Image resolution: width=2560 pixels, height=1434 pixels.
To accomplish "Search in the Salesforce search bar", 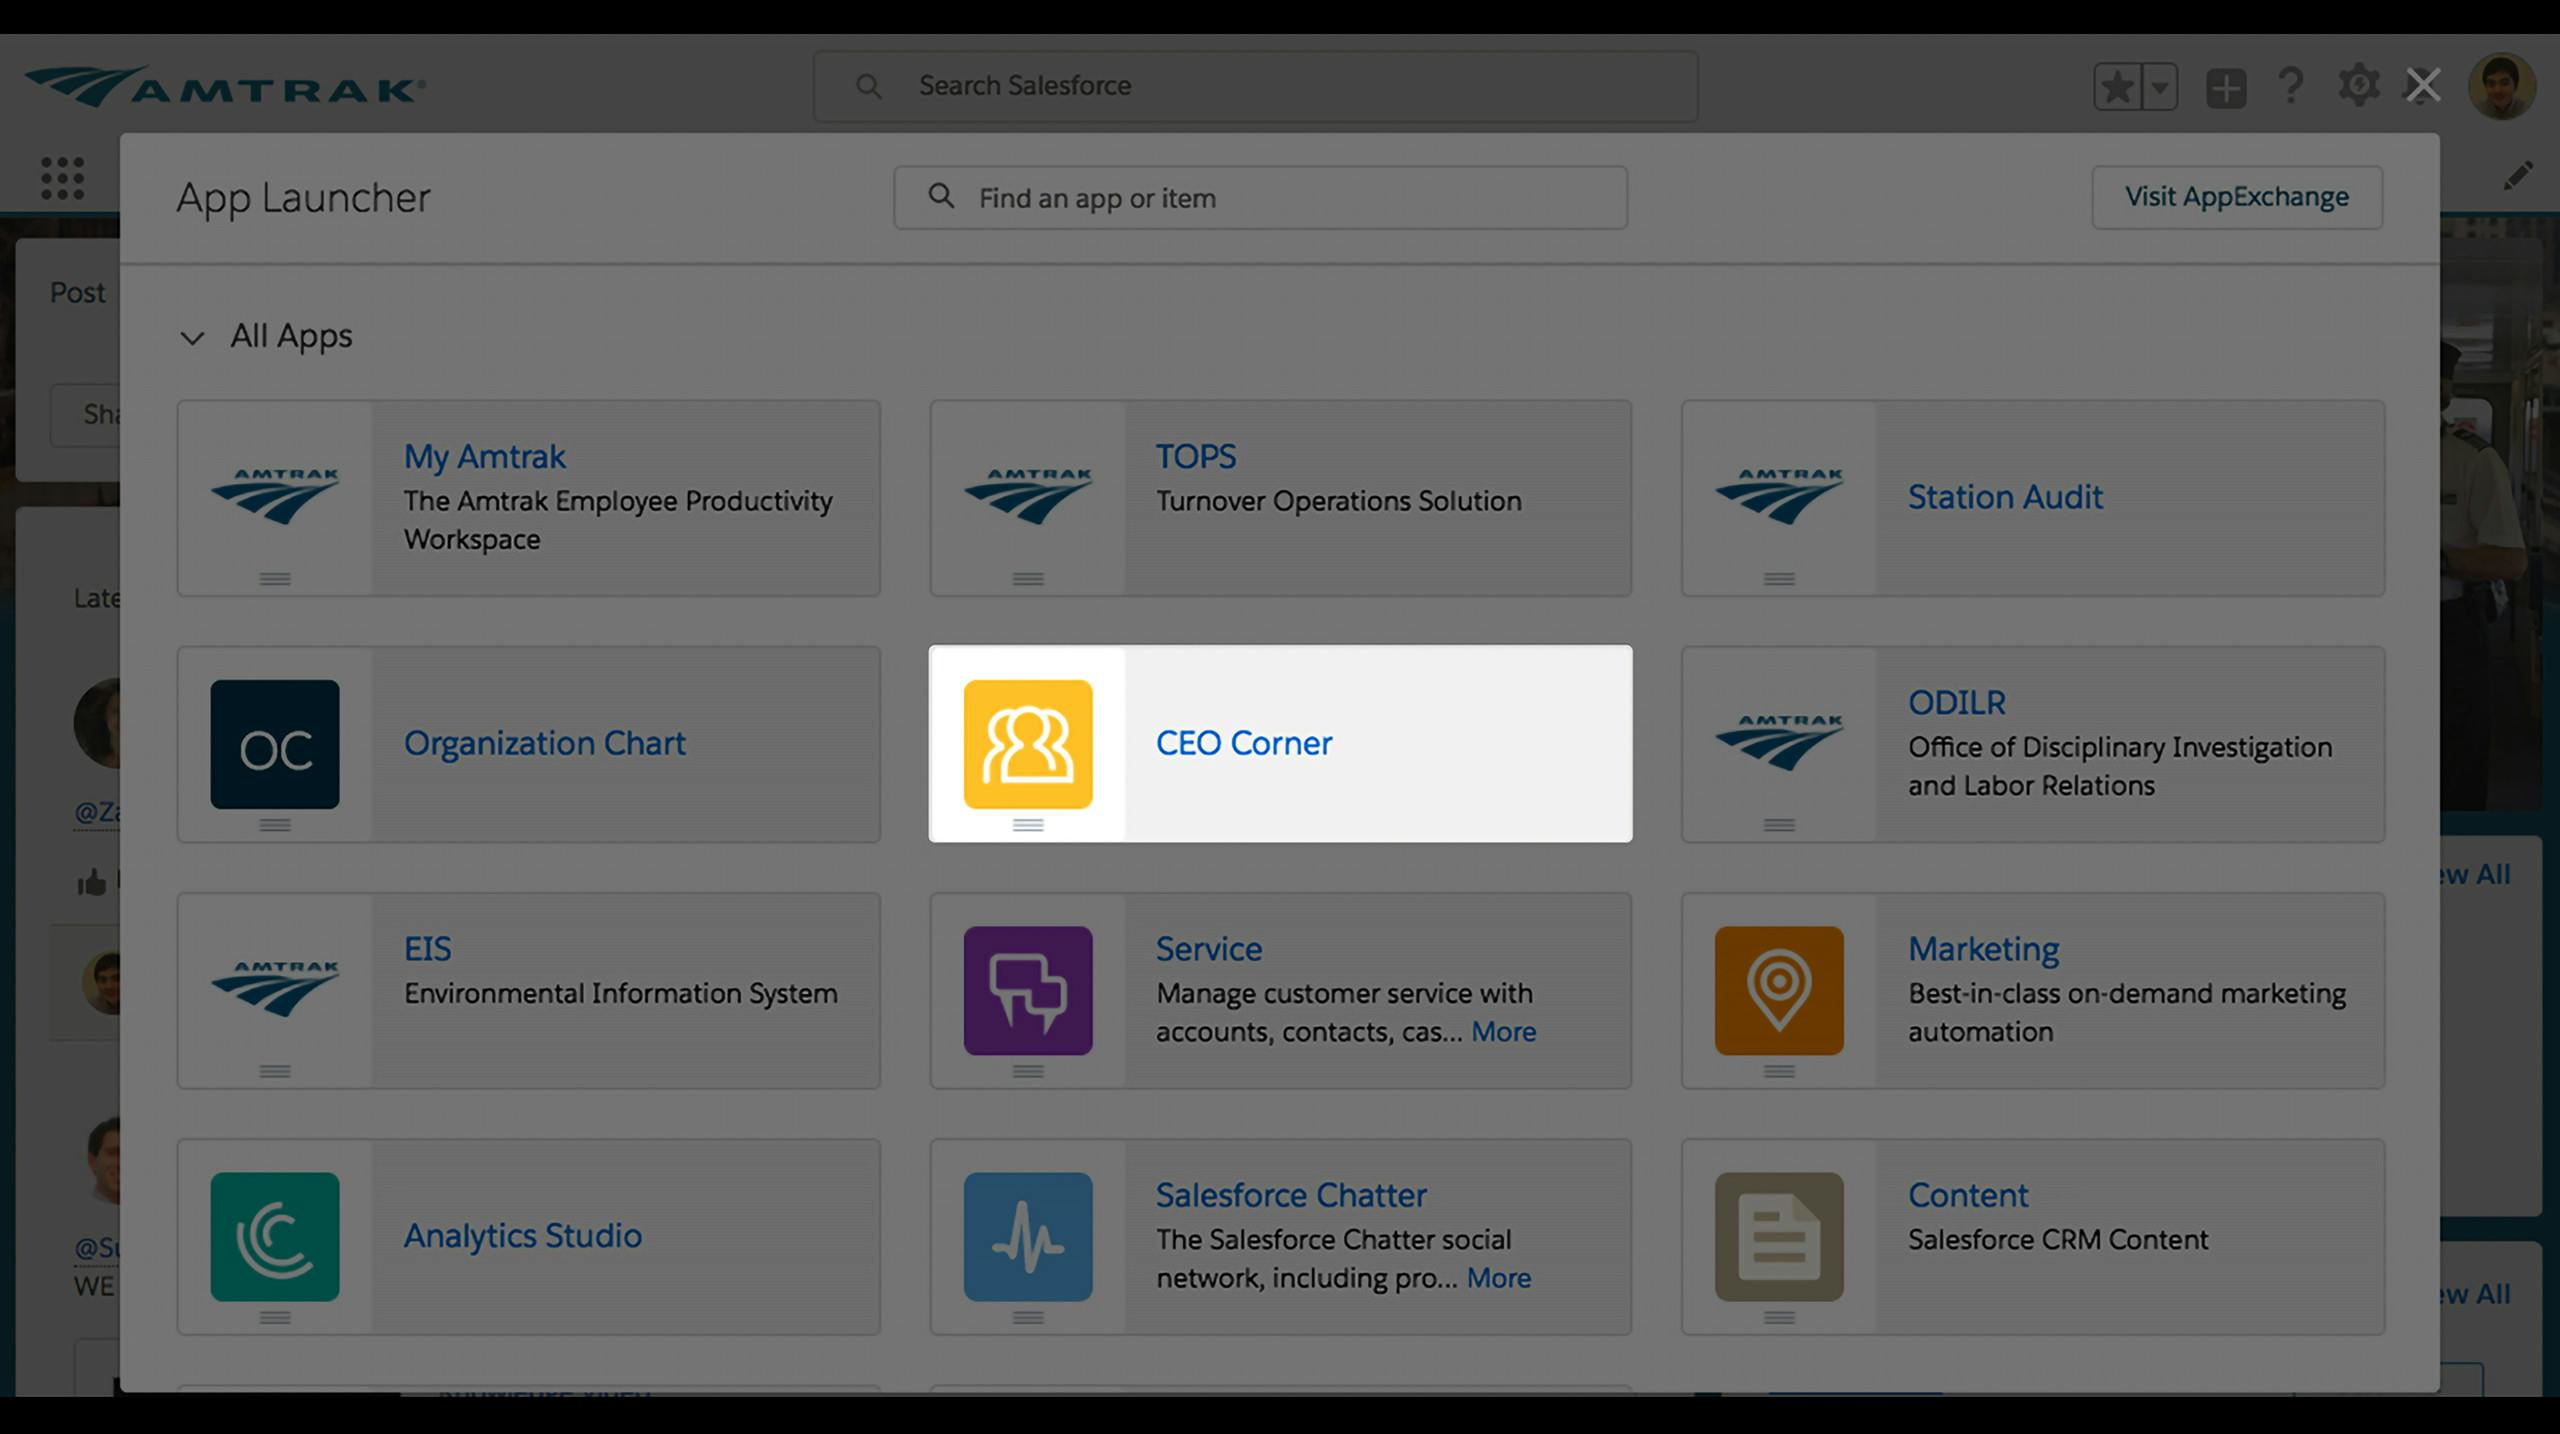I will [1255, 83].
